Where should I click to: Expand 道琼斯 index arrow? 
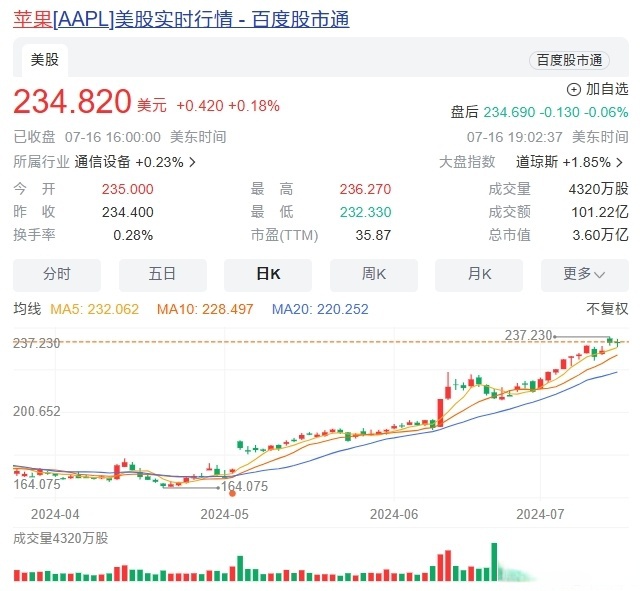click(x=622, y=162)
